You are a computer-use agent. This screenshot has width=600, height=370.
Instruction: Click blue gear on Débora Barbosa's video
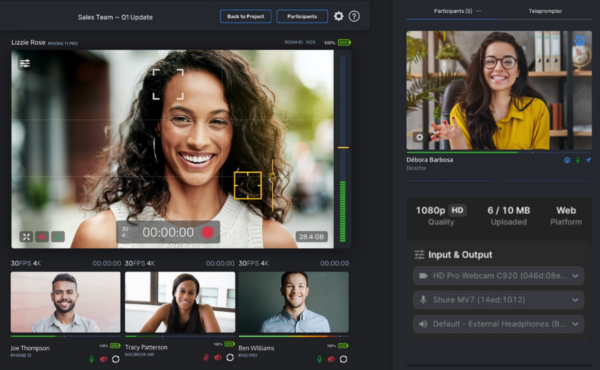tap(579, 40)
